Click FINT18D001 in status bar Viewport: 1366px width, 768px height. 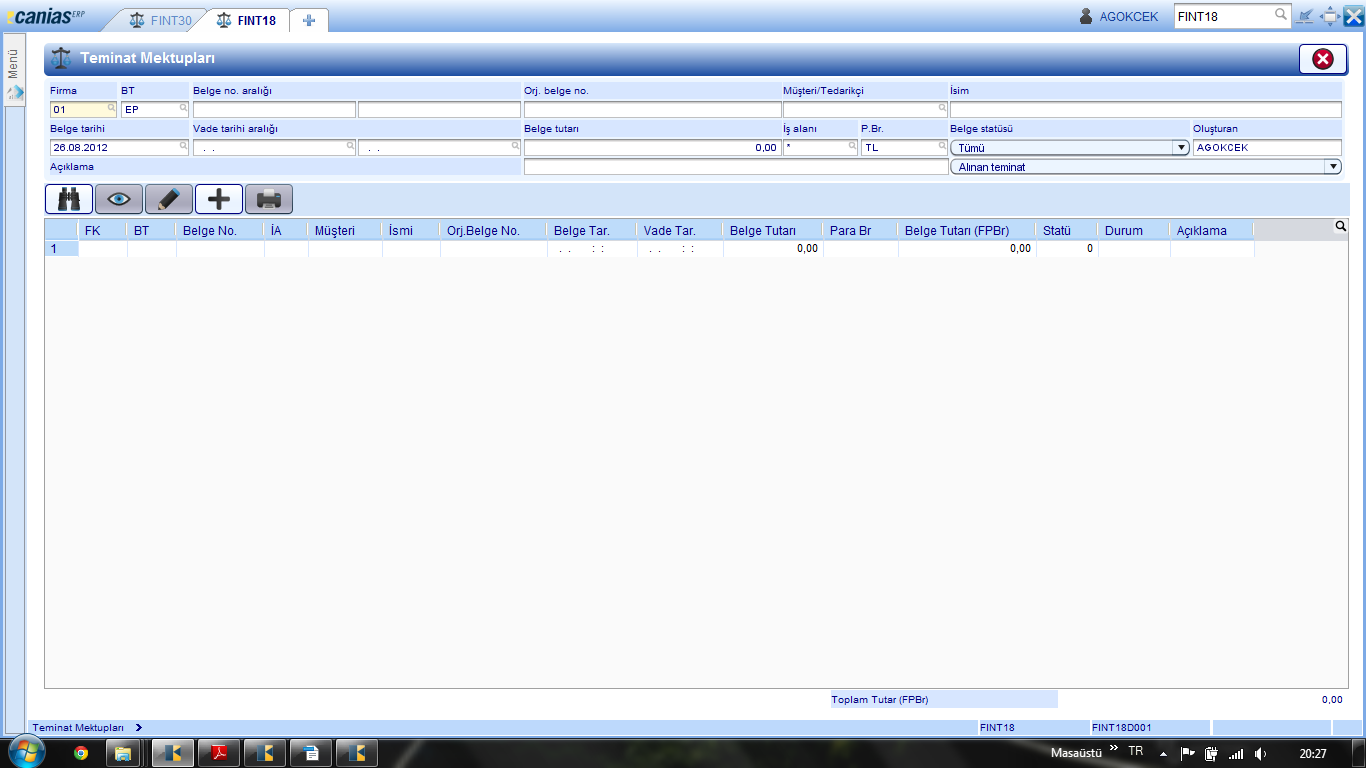[x=1121, y=728]
